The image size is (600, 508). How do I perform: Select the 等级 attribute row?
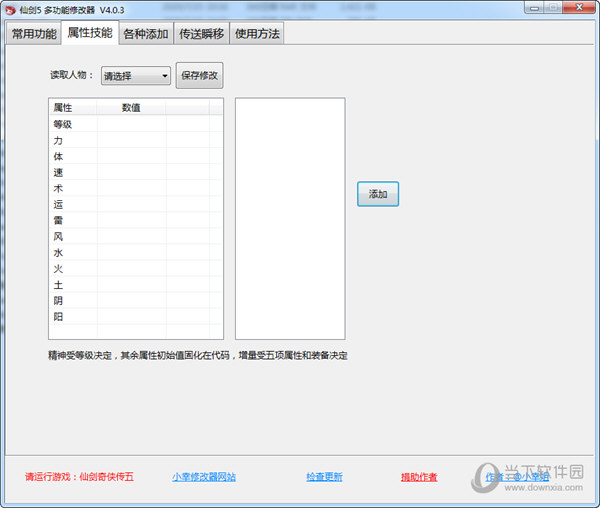pos(136,124)
